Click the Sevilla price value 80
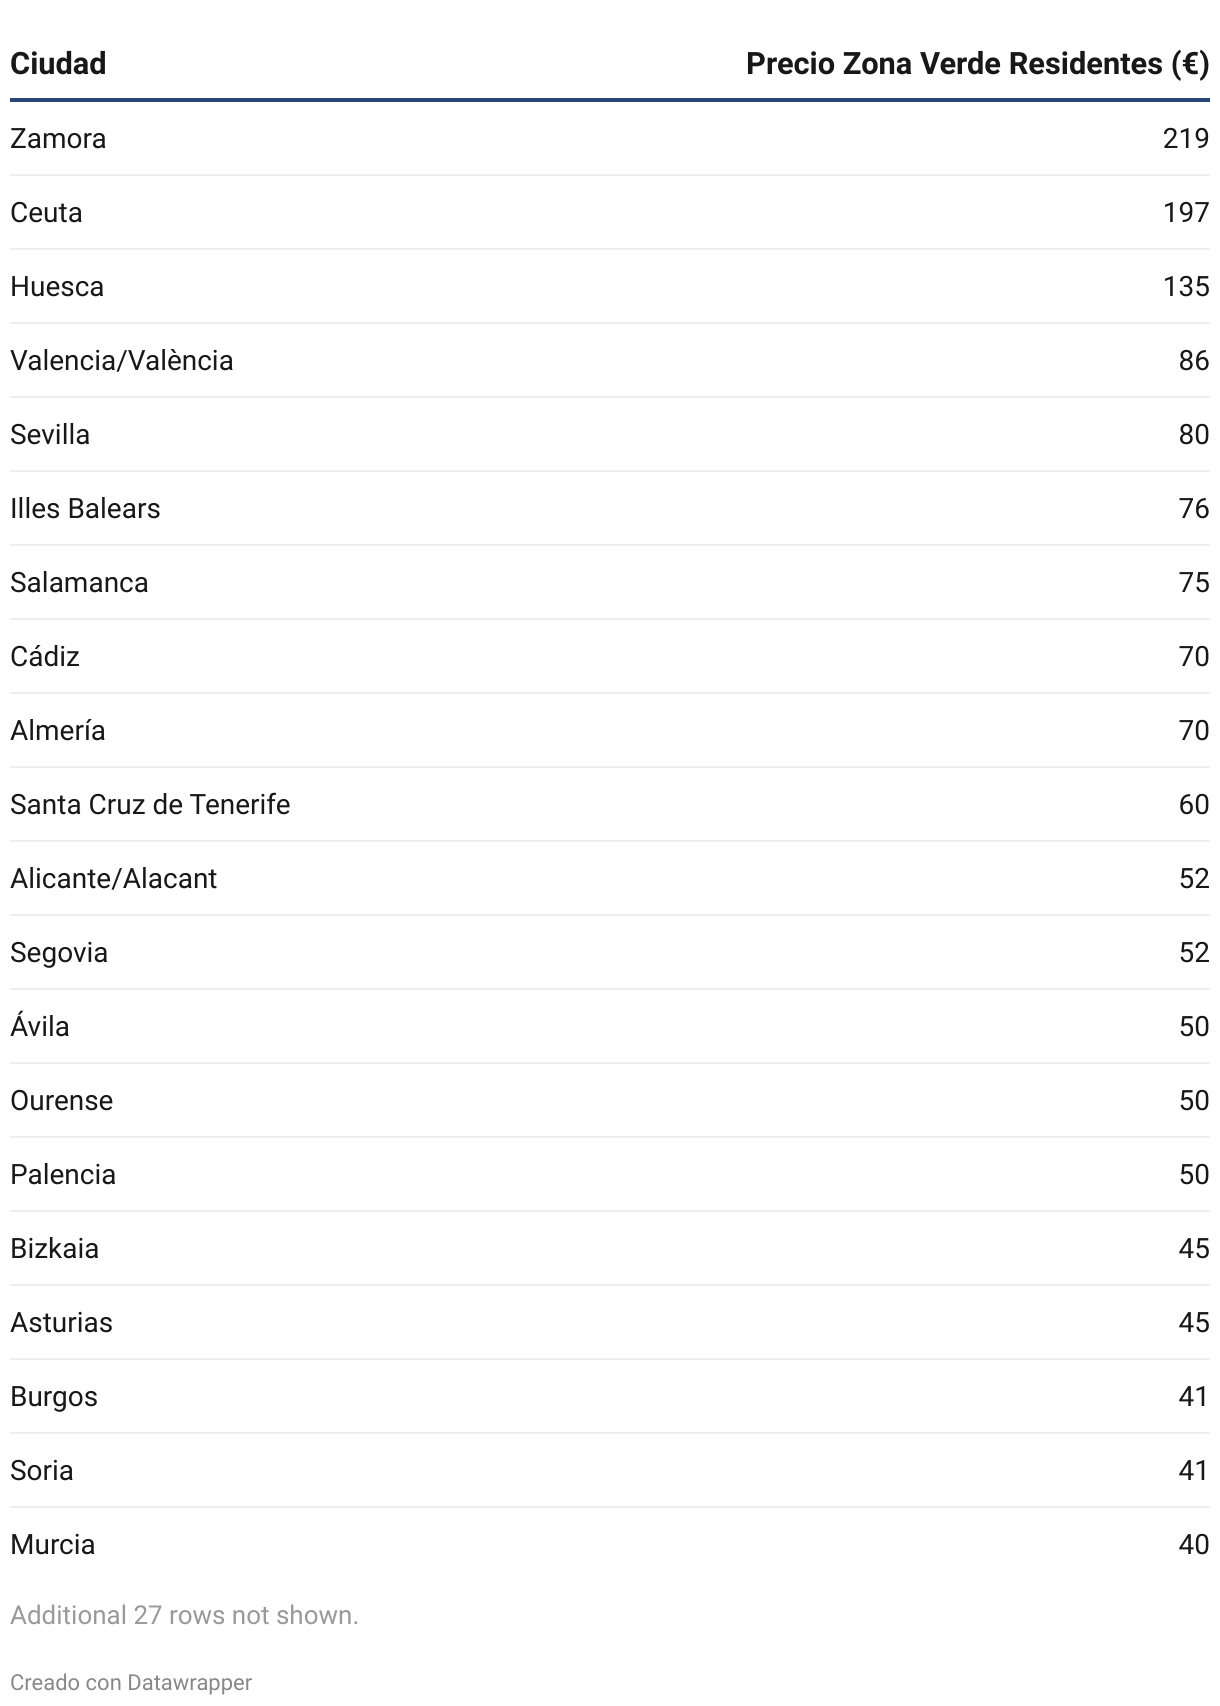 click(1194, 435)
